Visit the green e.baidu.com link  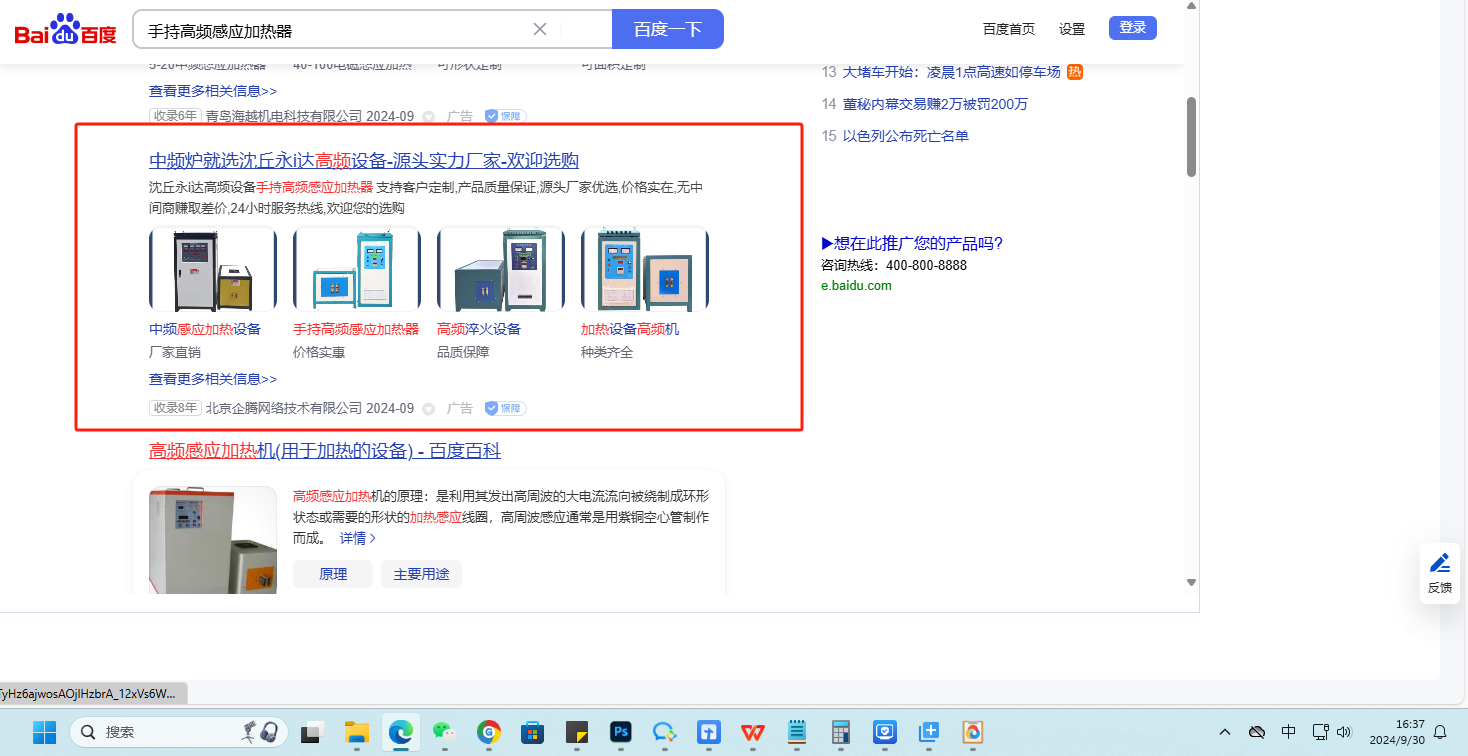pos(856,285)
